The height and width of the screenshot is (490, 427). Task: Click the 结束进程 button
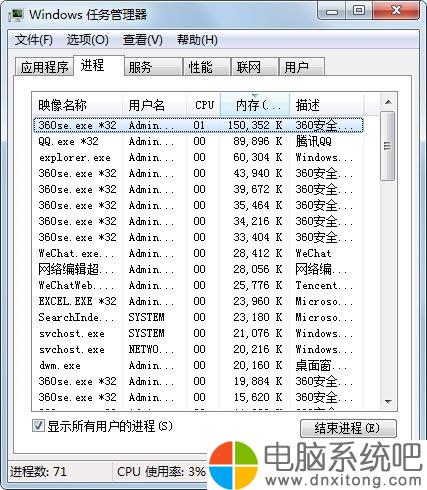point(348,428)
